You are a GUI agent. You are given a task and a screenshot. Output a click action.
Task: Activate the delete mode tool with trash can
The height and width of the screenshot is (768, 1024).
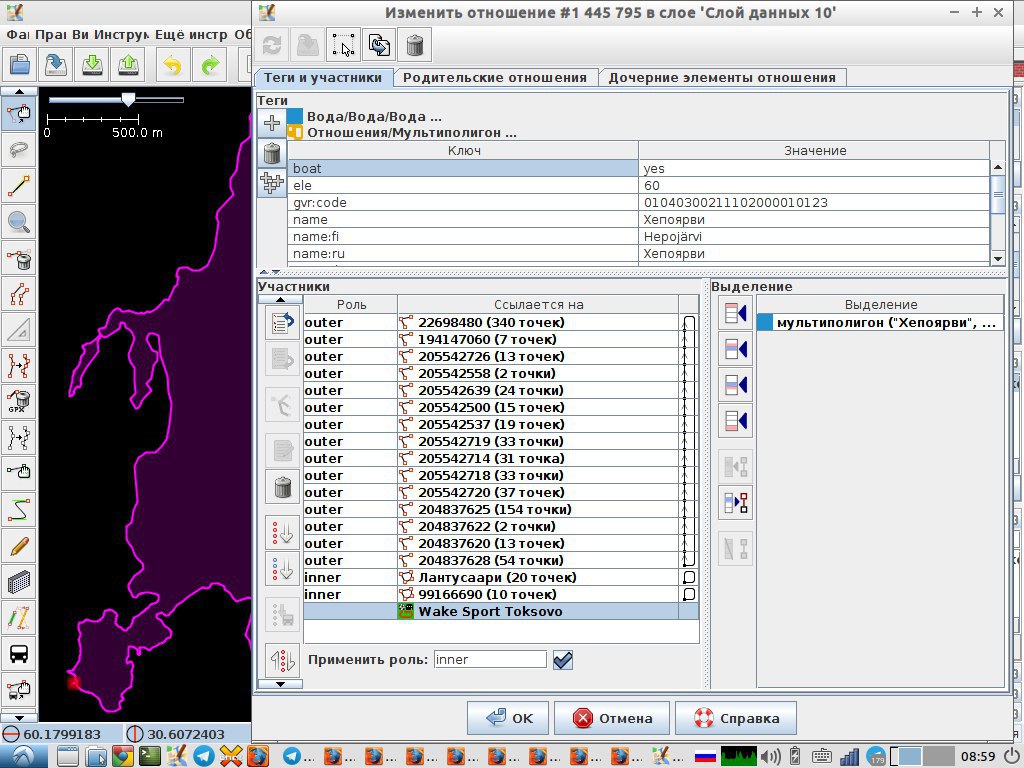click(19, 259)
